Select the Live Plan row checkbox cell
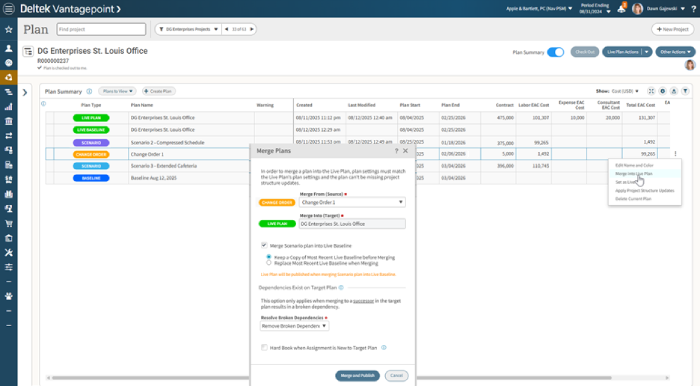This screenshot has width=700, height=386. pyautogui.click(x=50, y=118)
